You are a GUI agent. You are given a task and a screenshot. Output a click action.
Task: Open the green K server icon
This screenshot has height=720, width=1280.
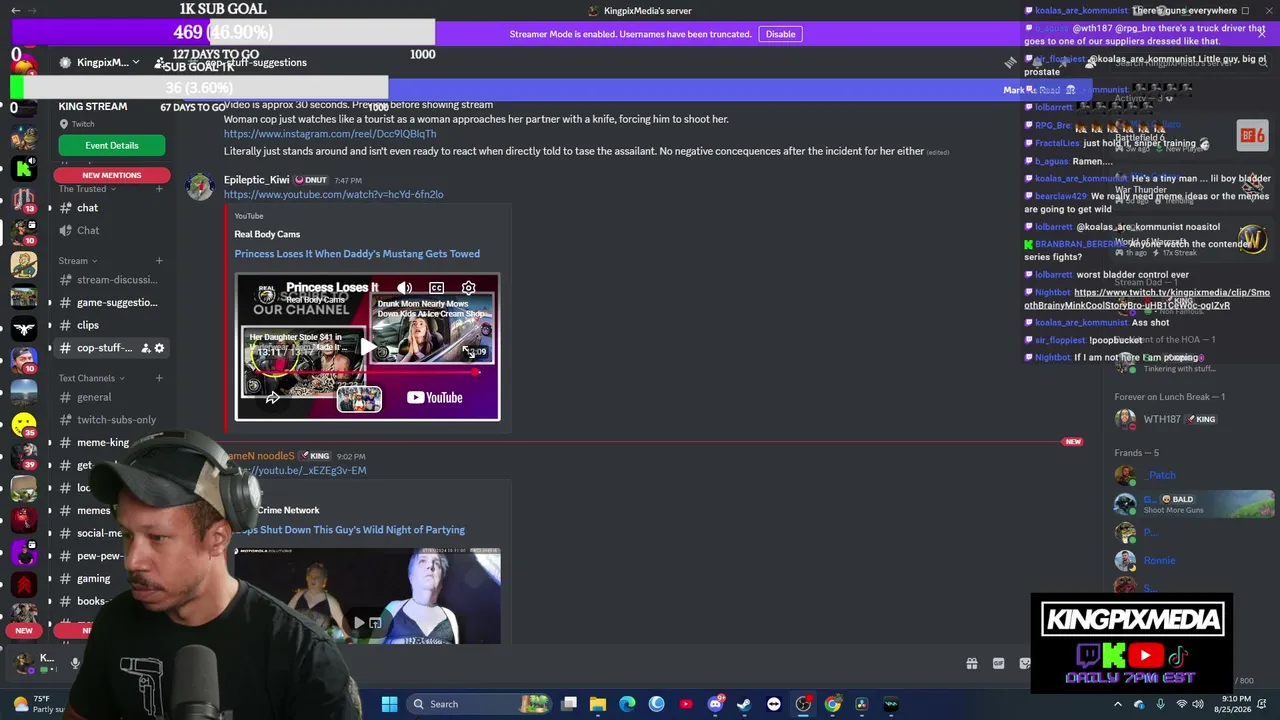(x=24, y=169)
